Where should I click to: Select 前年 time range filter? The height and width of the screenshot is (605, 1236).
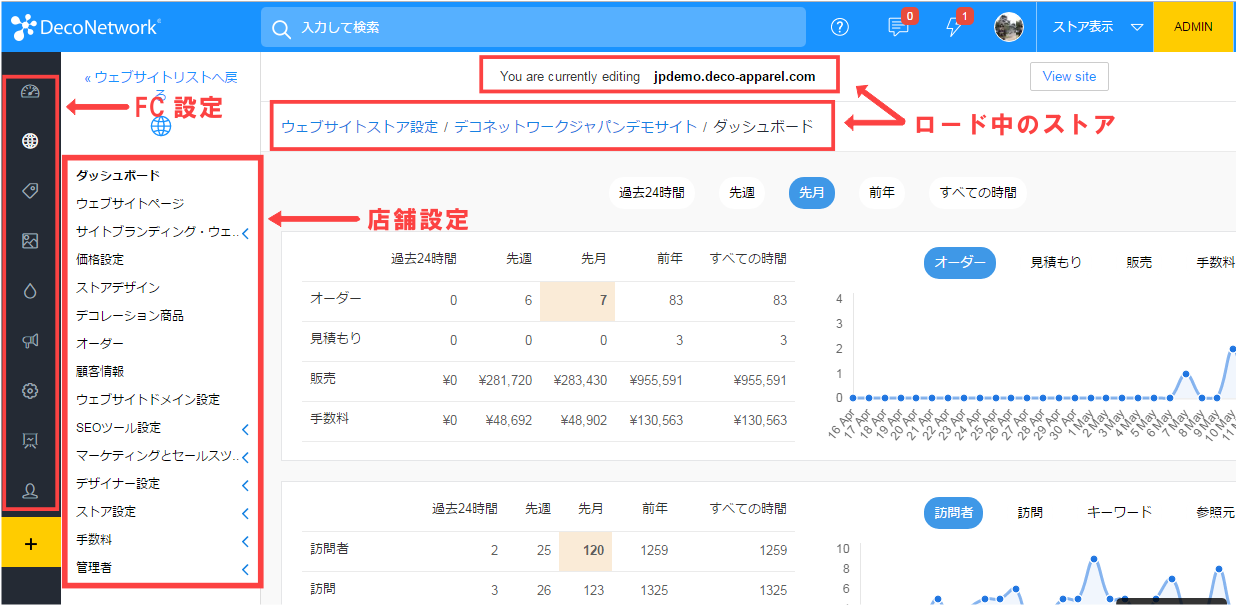tap(882, 193)
